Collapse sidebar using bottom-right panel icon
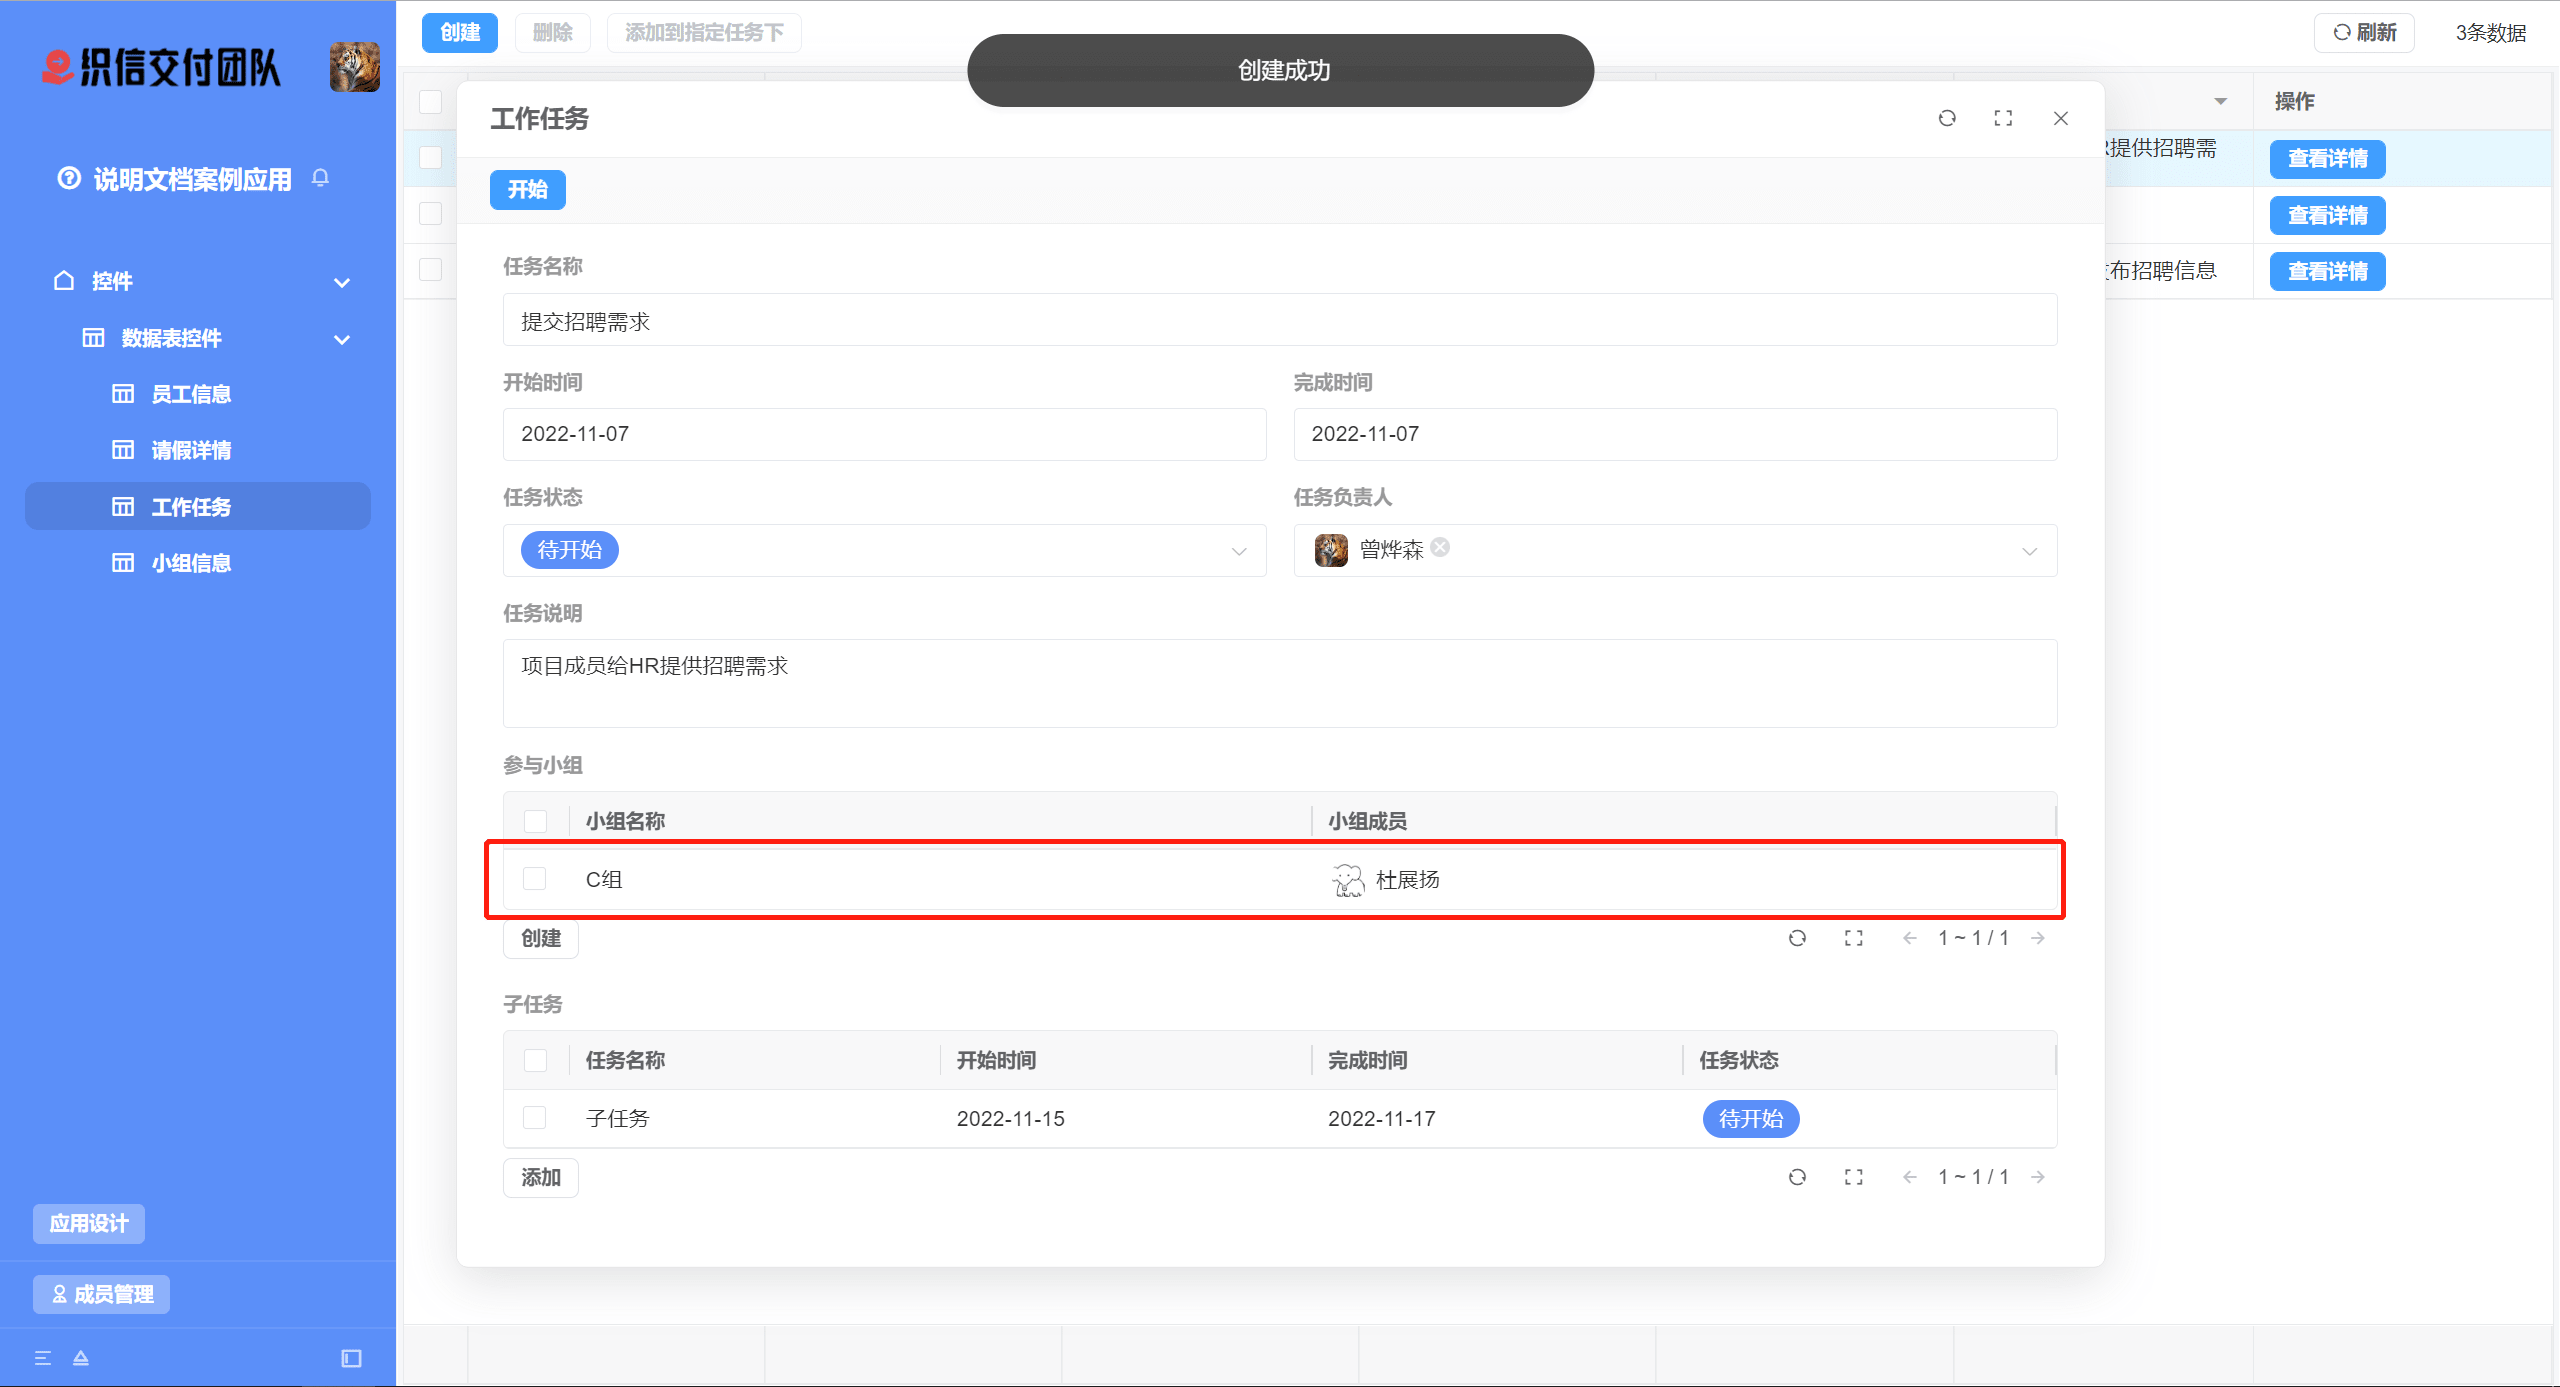This screenshot has width=2560, height=1387. pos(351,1358)
